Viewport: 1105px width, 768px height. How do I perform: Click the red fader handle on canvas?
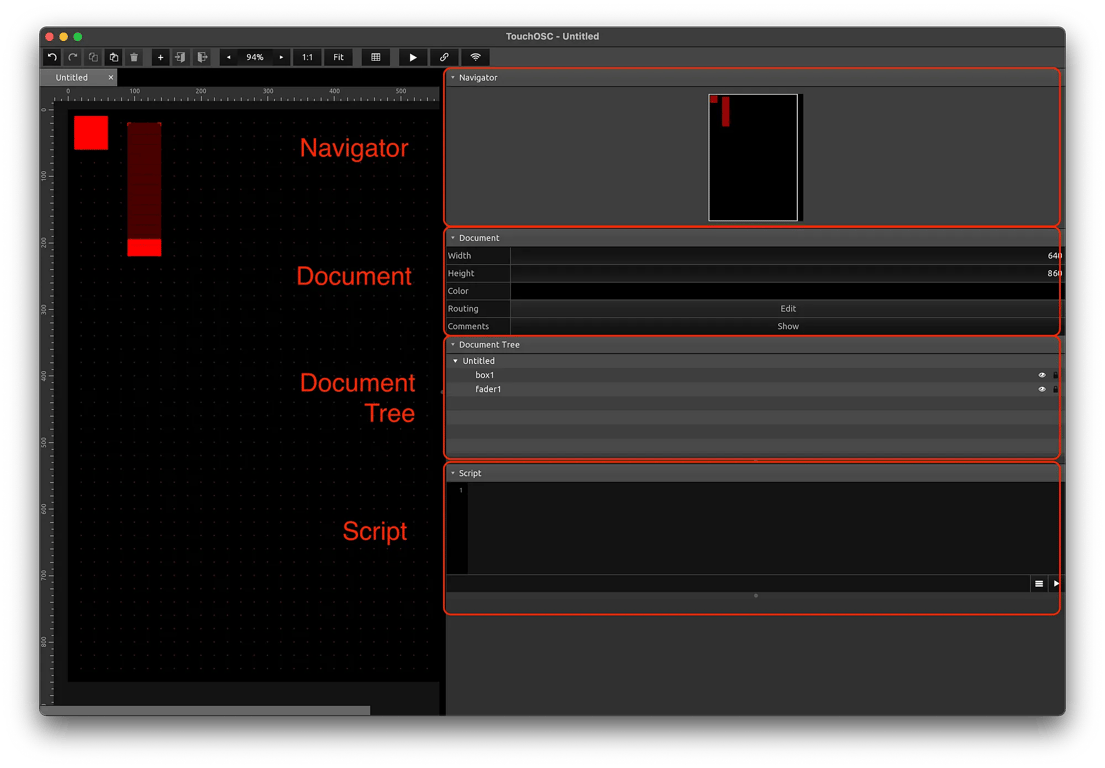click(144, 247)
